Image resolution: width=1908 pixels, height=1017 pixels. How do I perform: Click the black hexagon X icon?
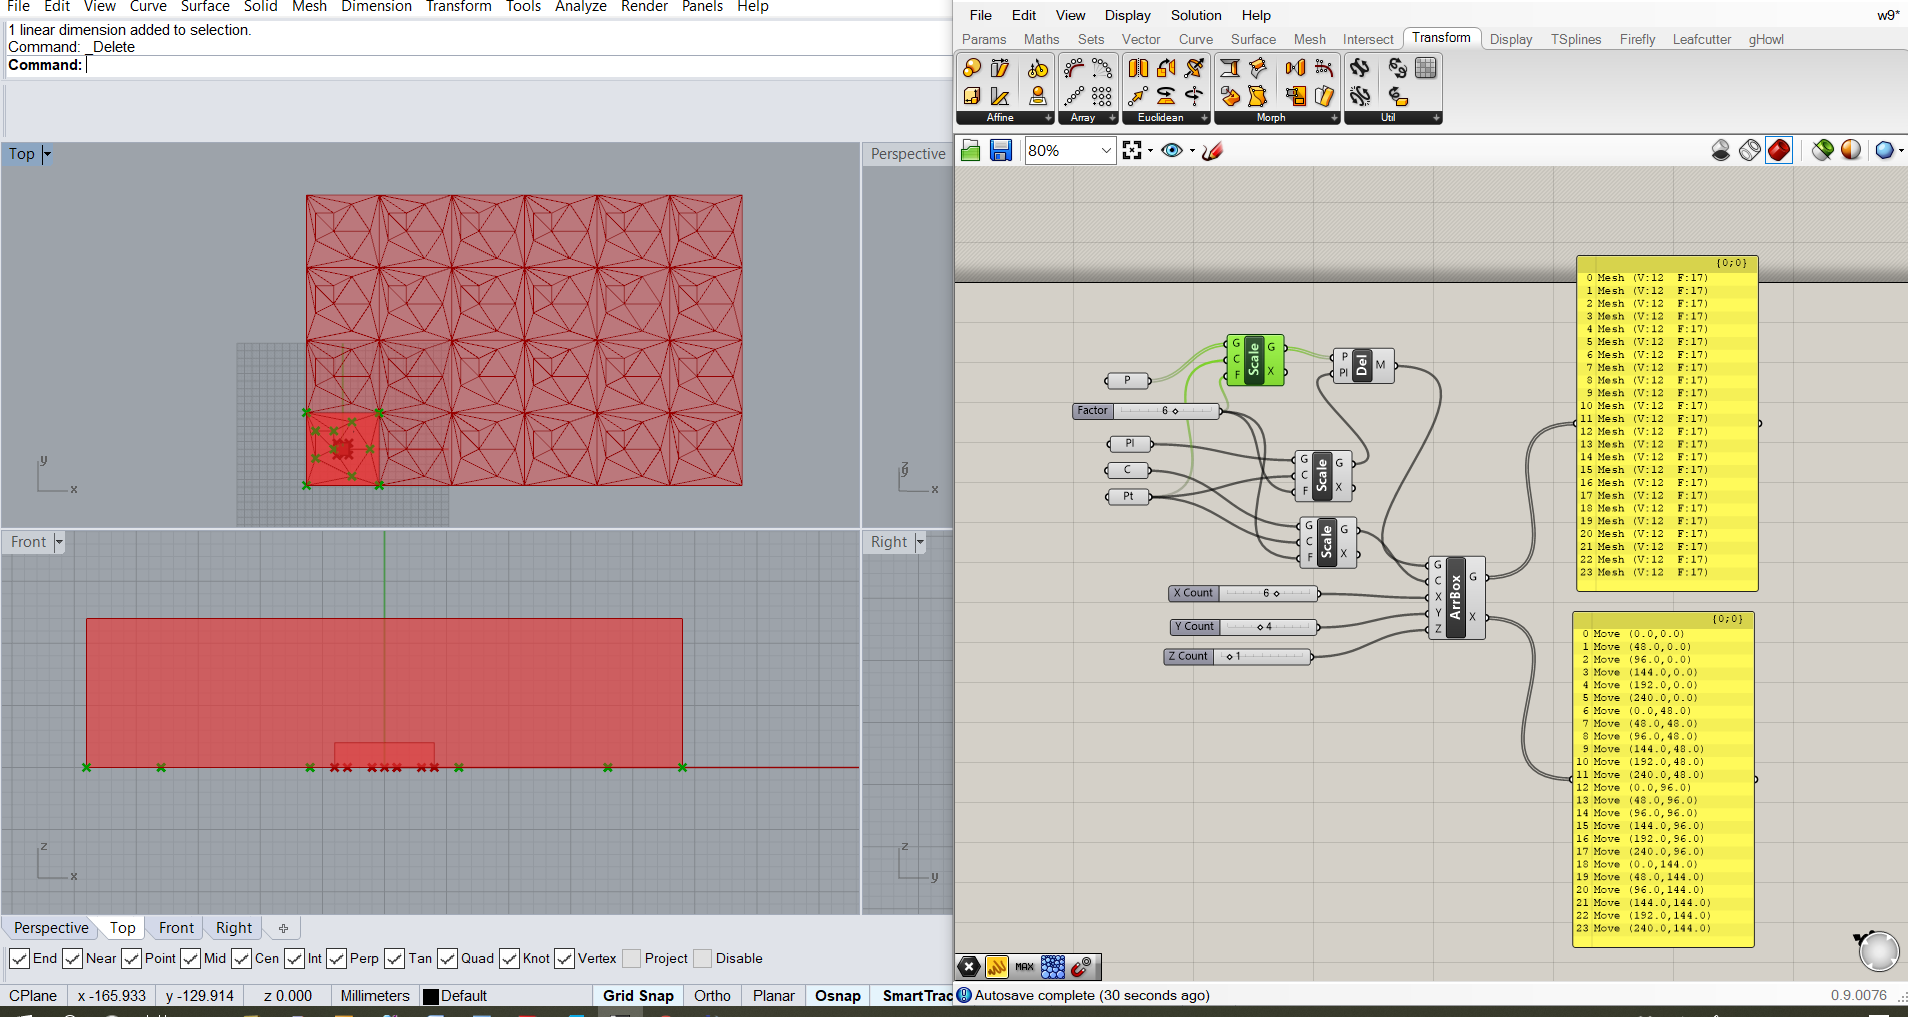[969, 967]
